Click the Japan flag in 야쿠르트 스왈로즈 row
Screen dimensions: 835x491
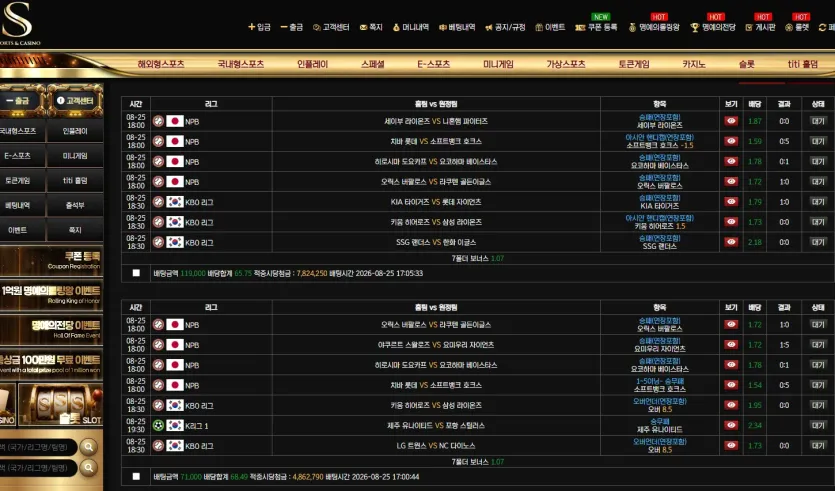tap(175, 345)
